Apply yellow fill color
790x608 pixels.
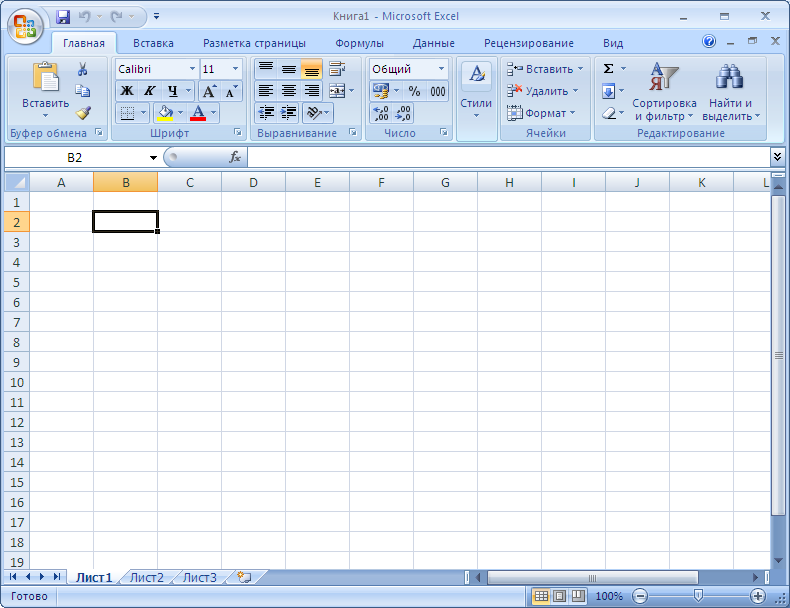pyautogui.click(x=165, y=113)
